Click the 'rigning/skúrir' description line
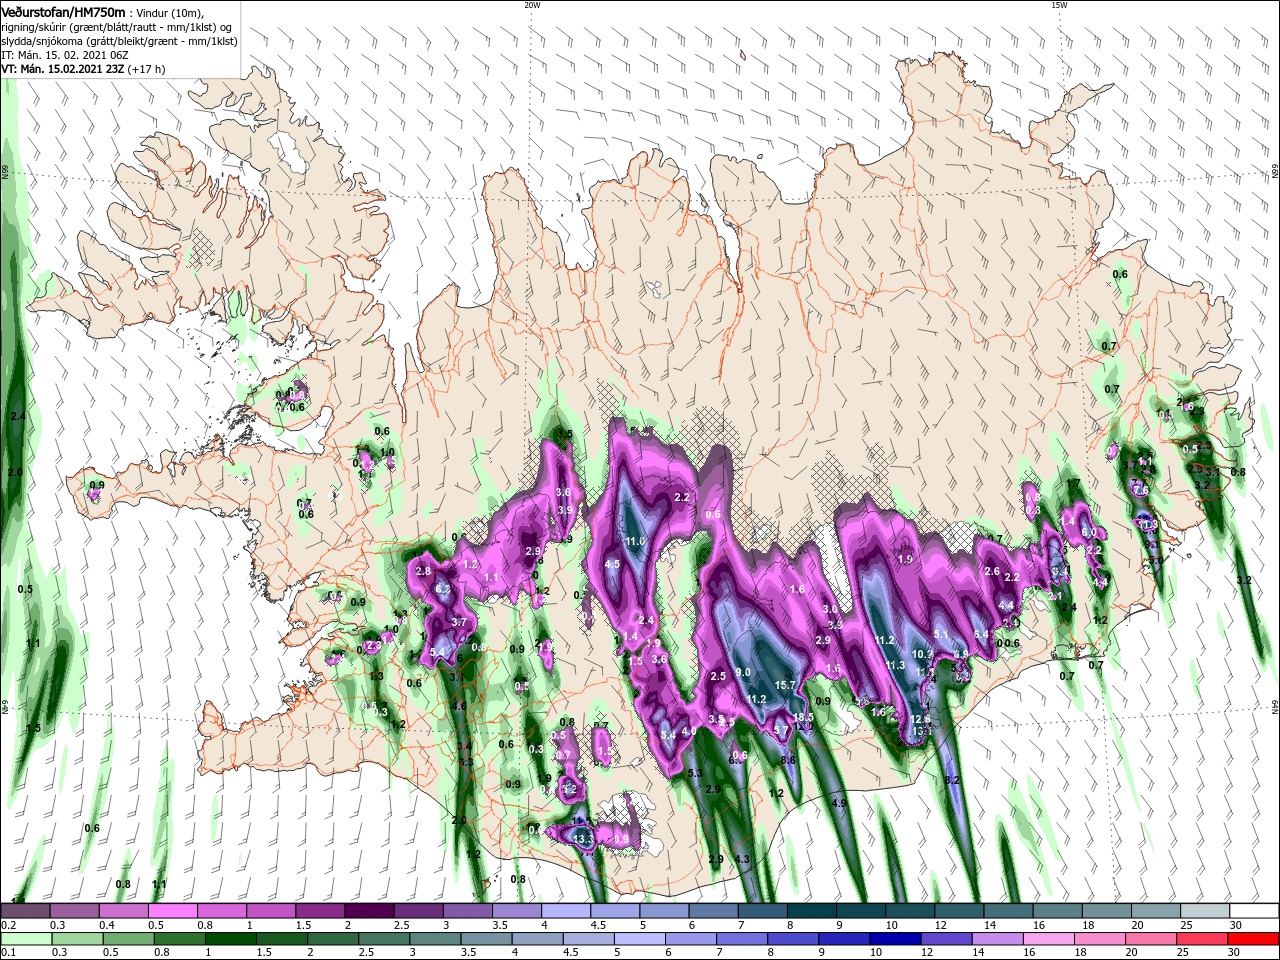 tap(117, 27)
